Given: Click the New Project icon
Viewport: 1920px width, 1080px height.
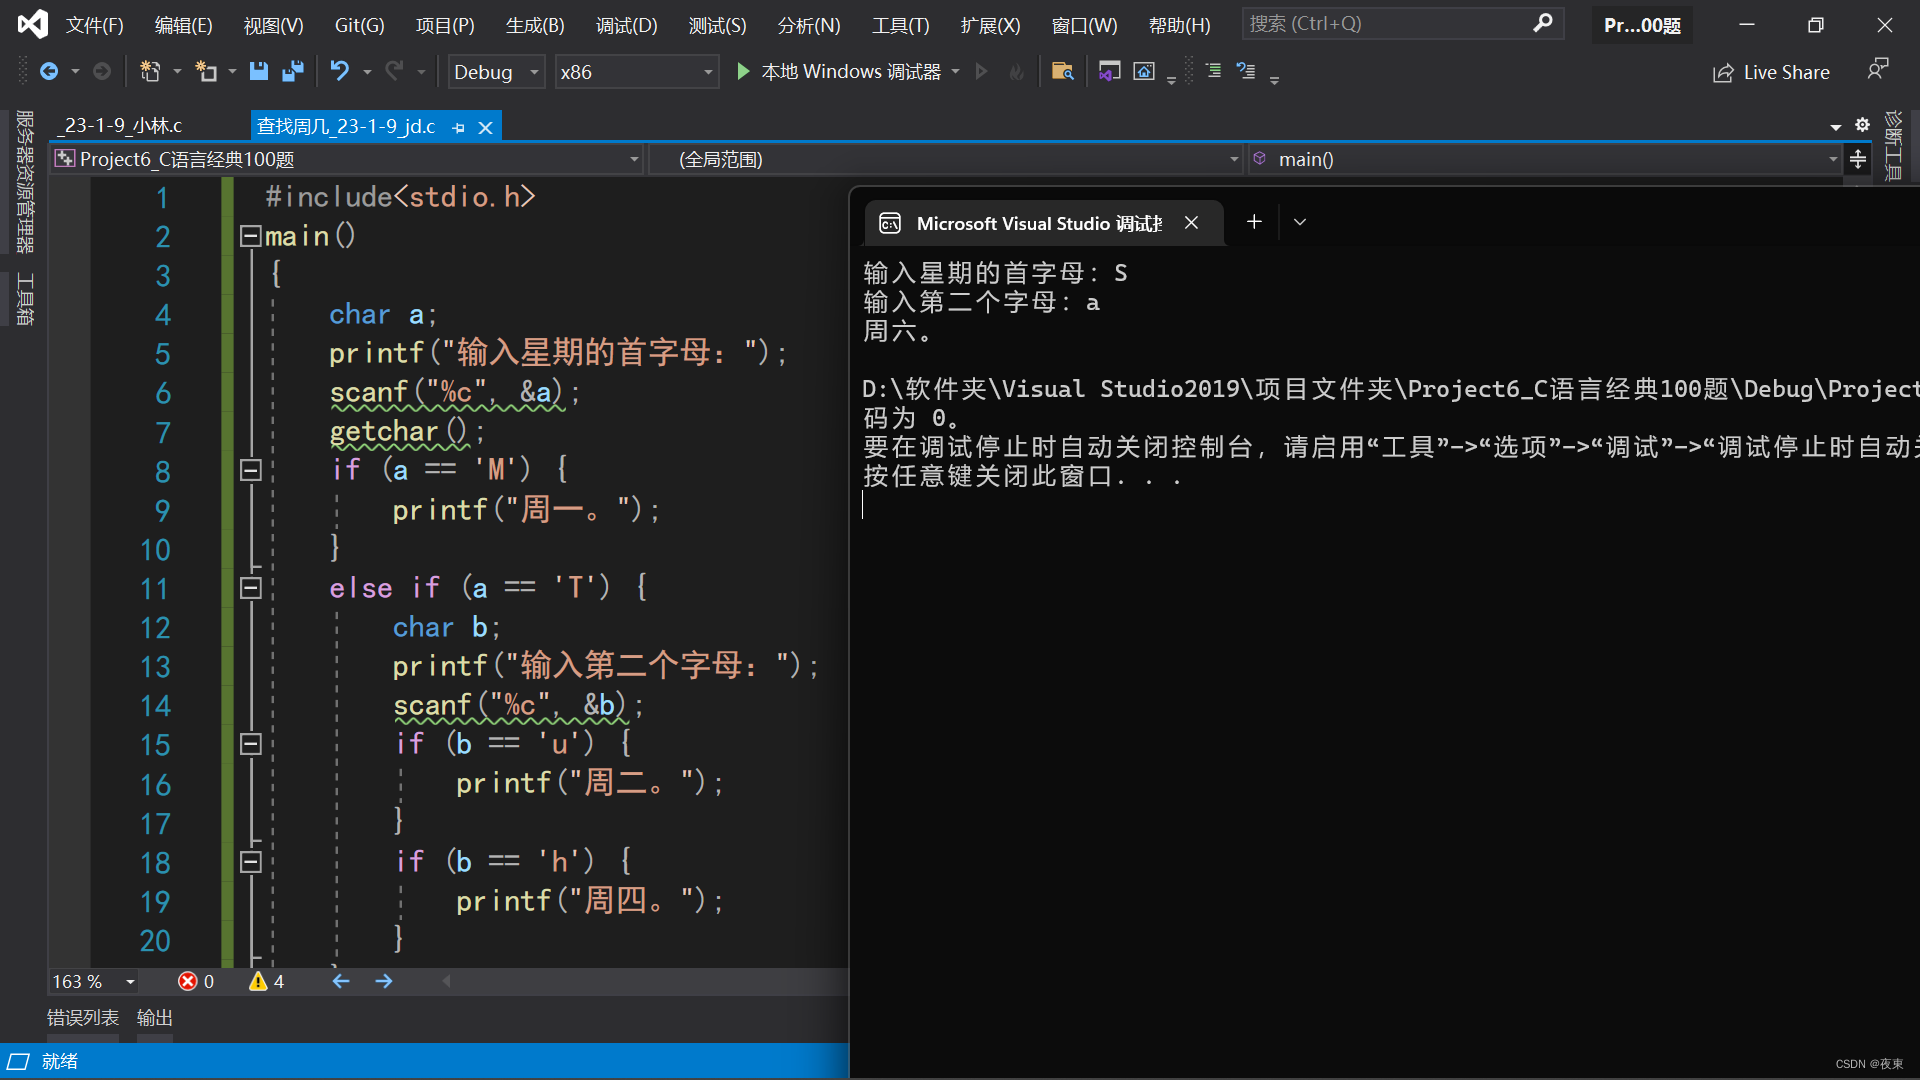Looking at the screenshot, I should click(150, 71).
